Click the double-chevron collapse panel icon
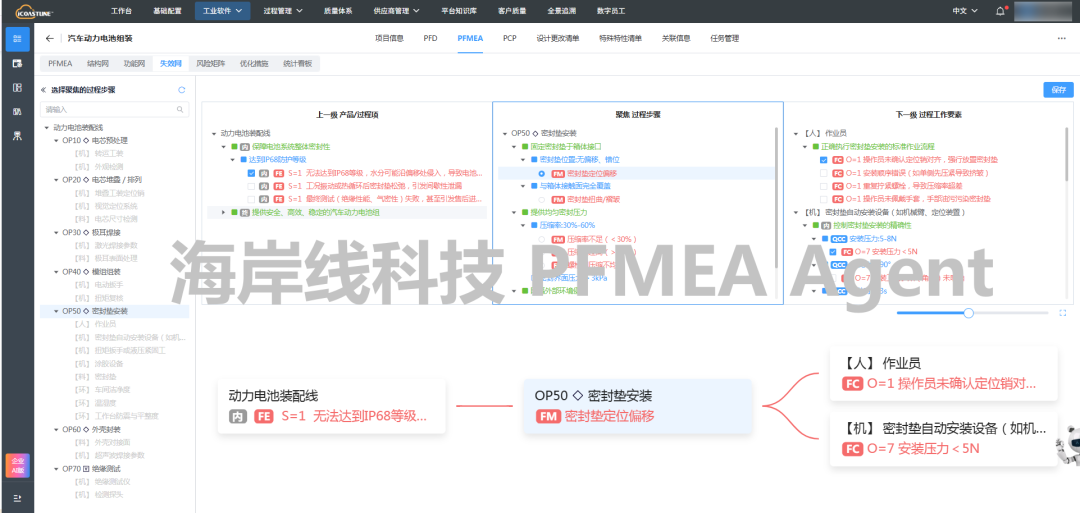The image size is (1080, 513). pyautogui.click(x=43, y=90)
